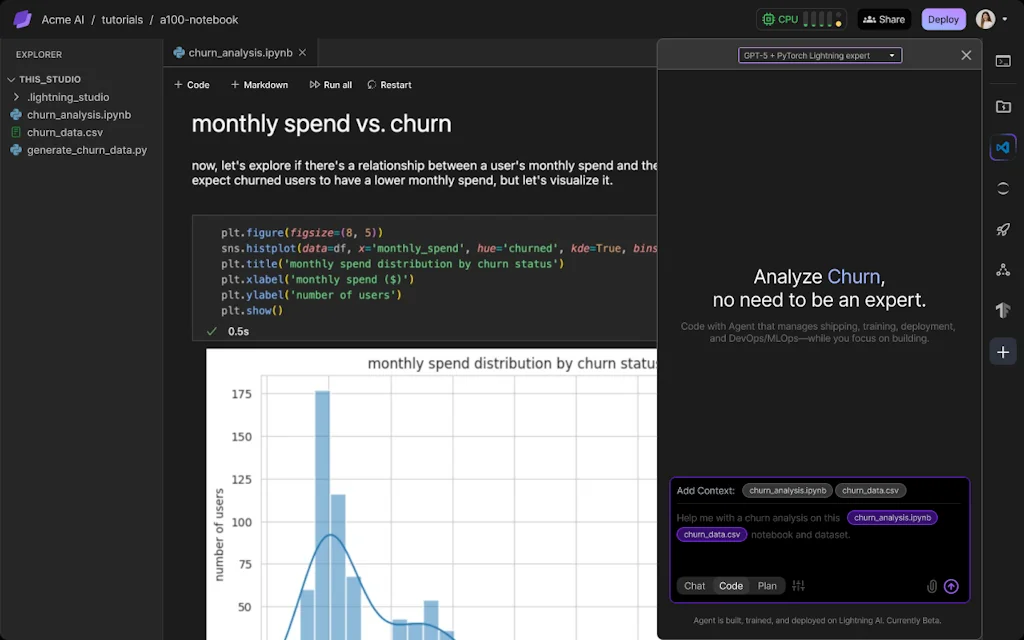Launch the rocket deployment icon in right sidebar
Viewport: 1024px width, 640px height.
pos(1003,229)
